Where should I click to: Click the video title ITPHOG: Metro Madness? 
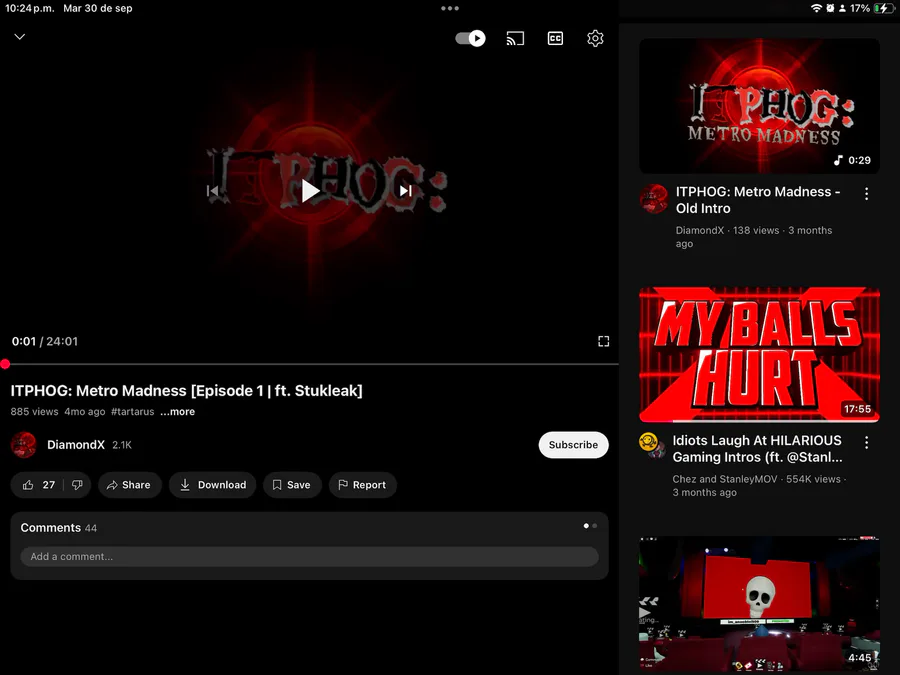click(x=187, y=391)
